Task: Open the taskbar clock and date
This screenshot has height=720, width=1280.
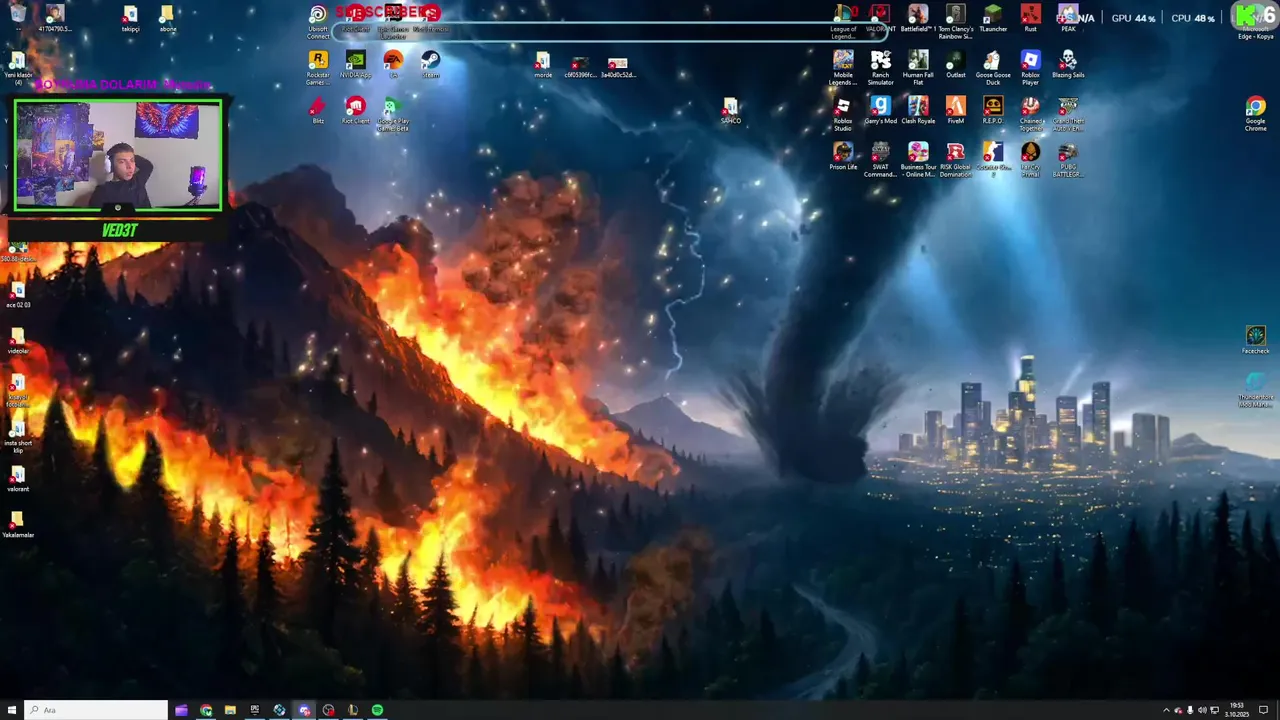Action: point(1237,710)
